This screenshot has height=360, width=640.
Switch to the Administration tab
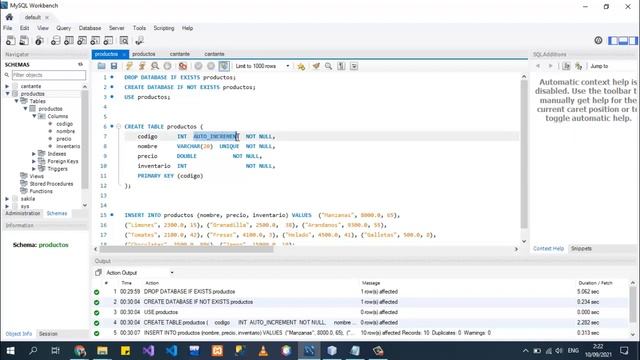tap(23, 213)
